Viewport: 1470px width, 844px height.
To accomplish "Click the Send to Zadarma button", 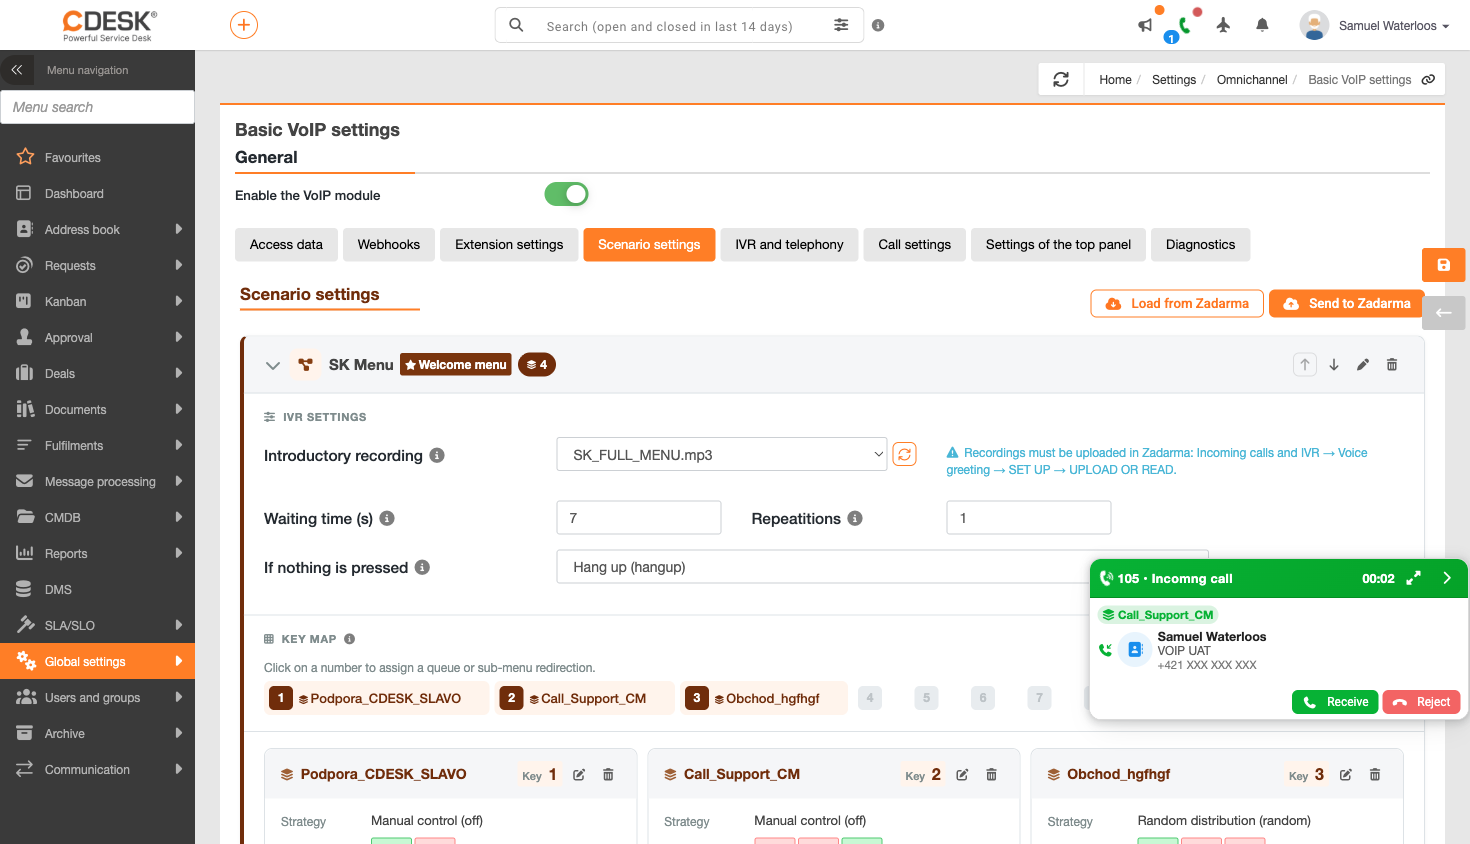I will [1347, 303].
